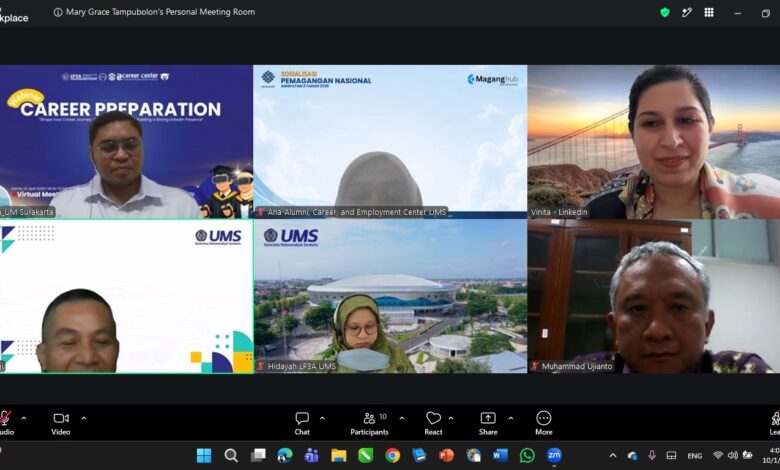Unmute the microphone with the Audio button
The height and width of the screenshot is (470, 780).
click(x=5, y=423)
